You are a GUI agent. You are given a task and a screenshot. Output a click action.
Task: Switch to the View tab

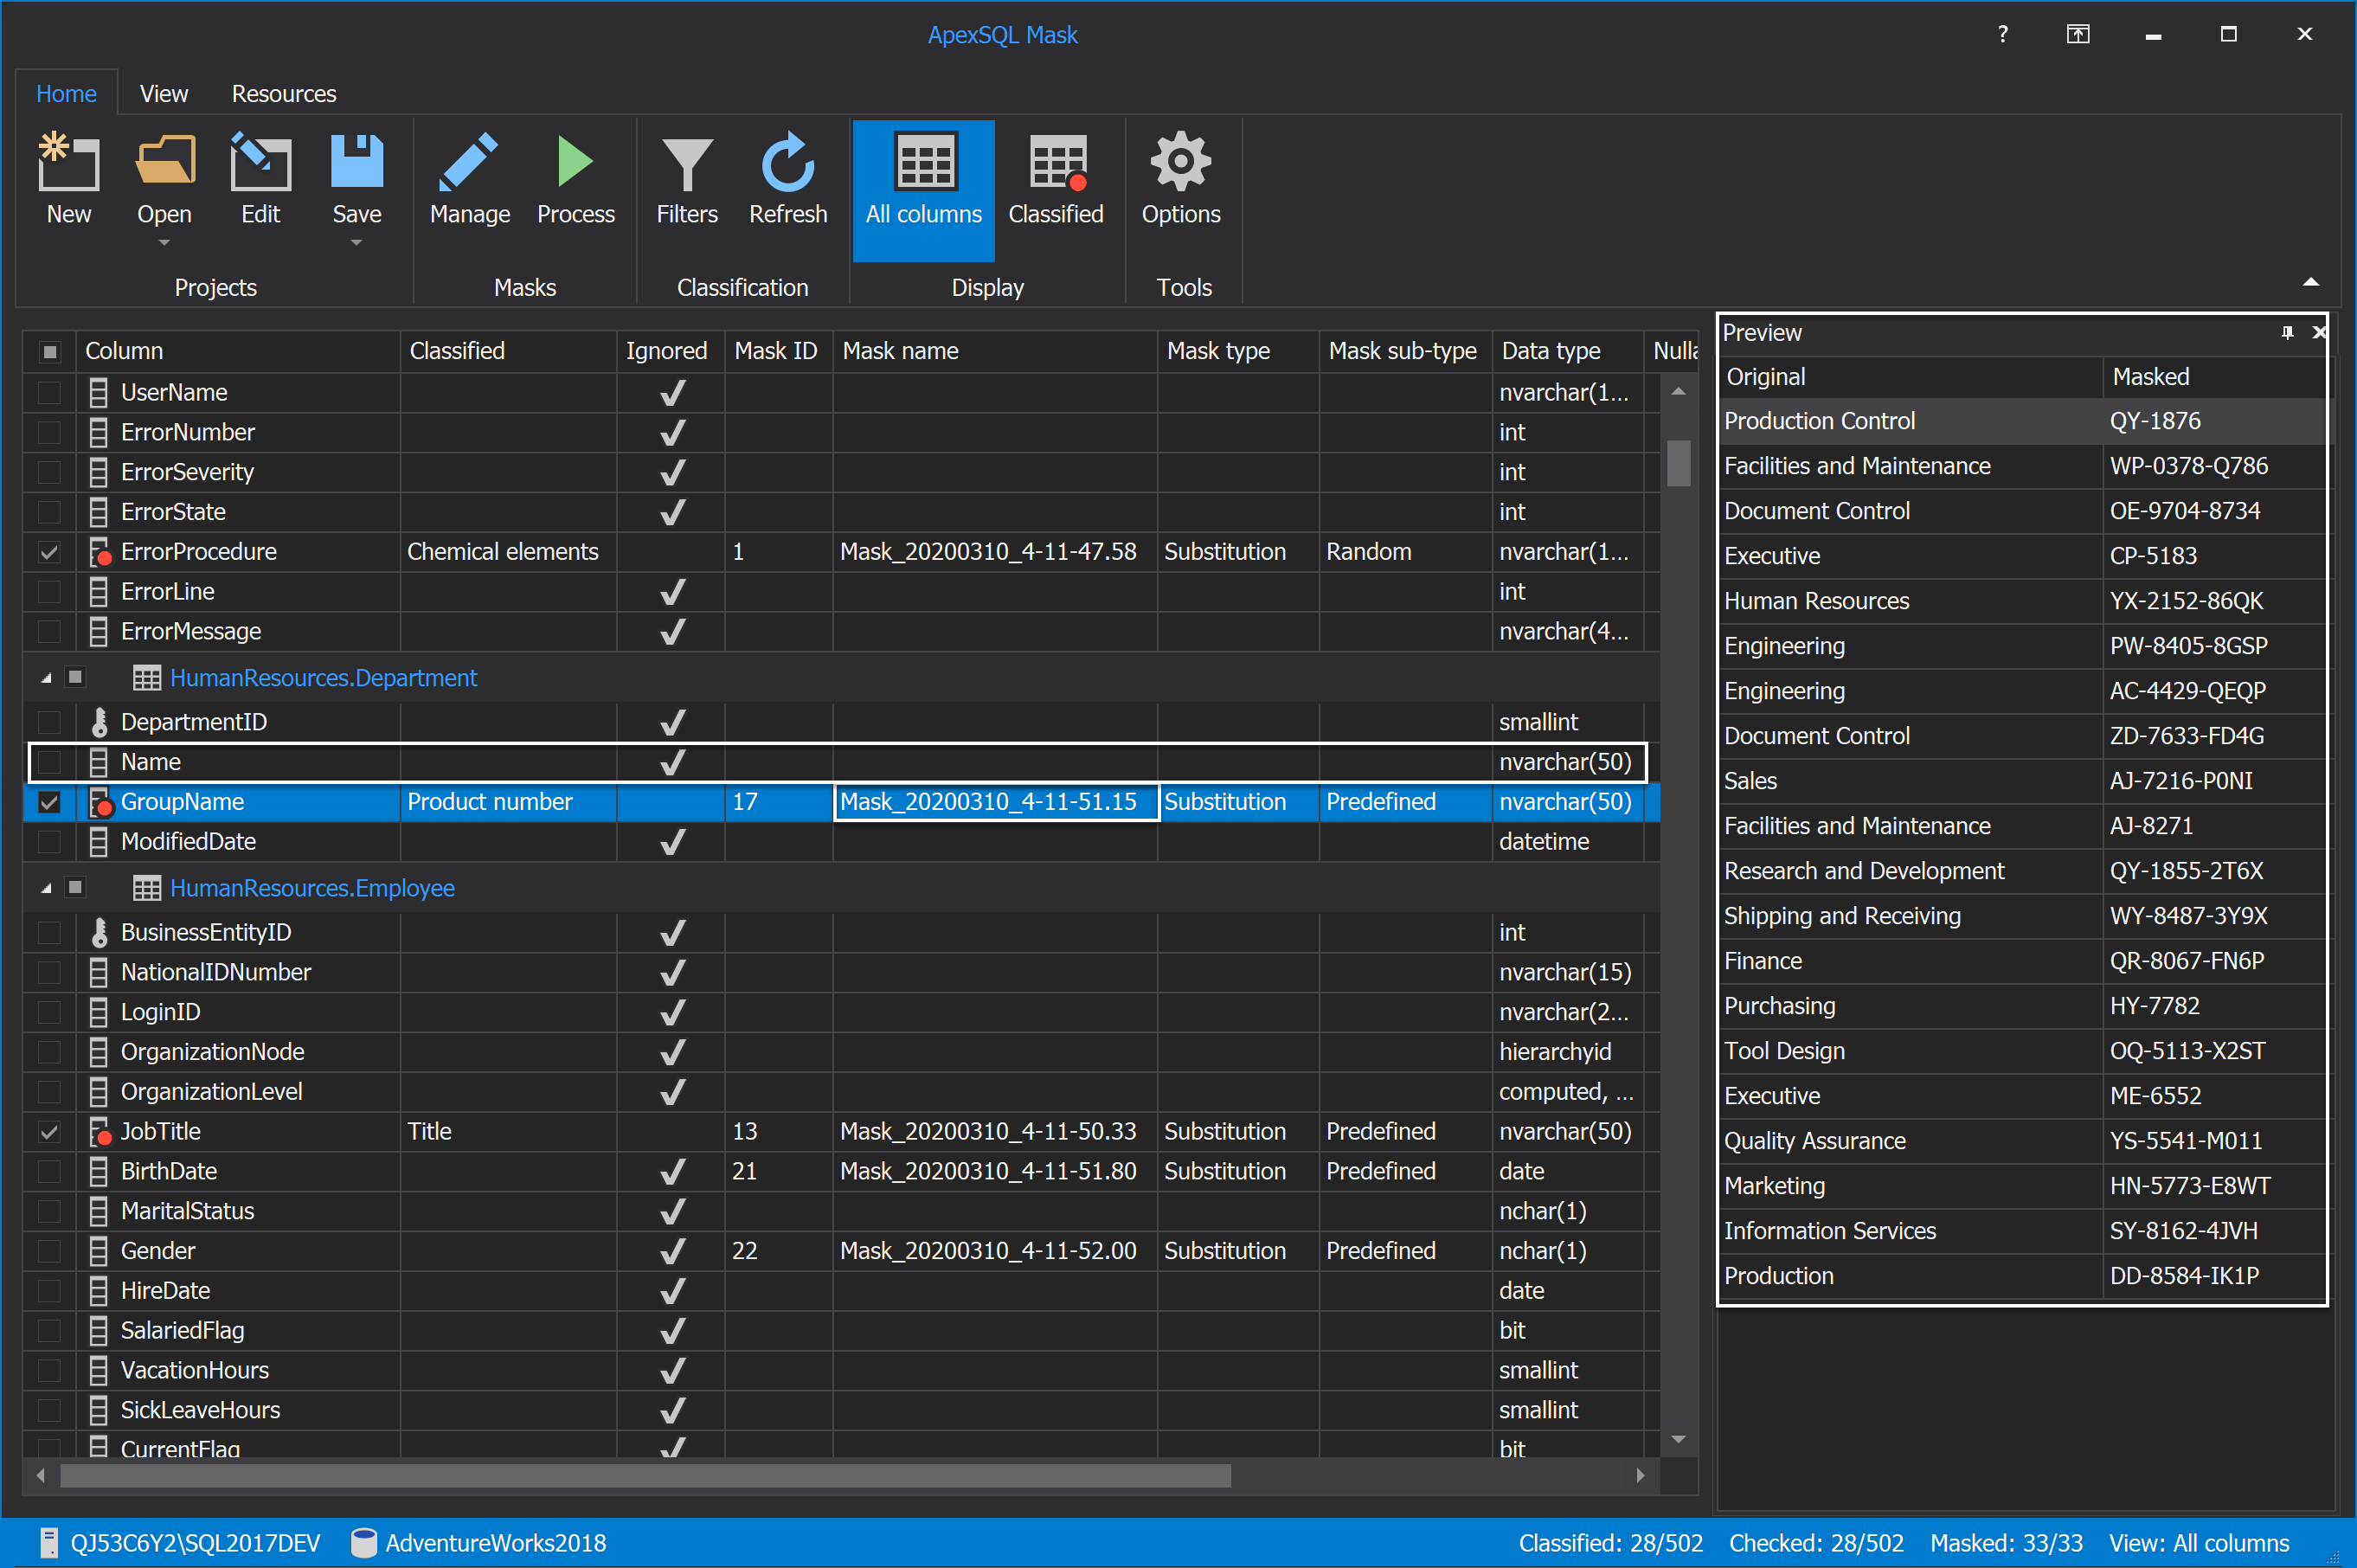(164, 93)
